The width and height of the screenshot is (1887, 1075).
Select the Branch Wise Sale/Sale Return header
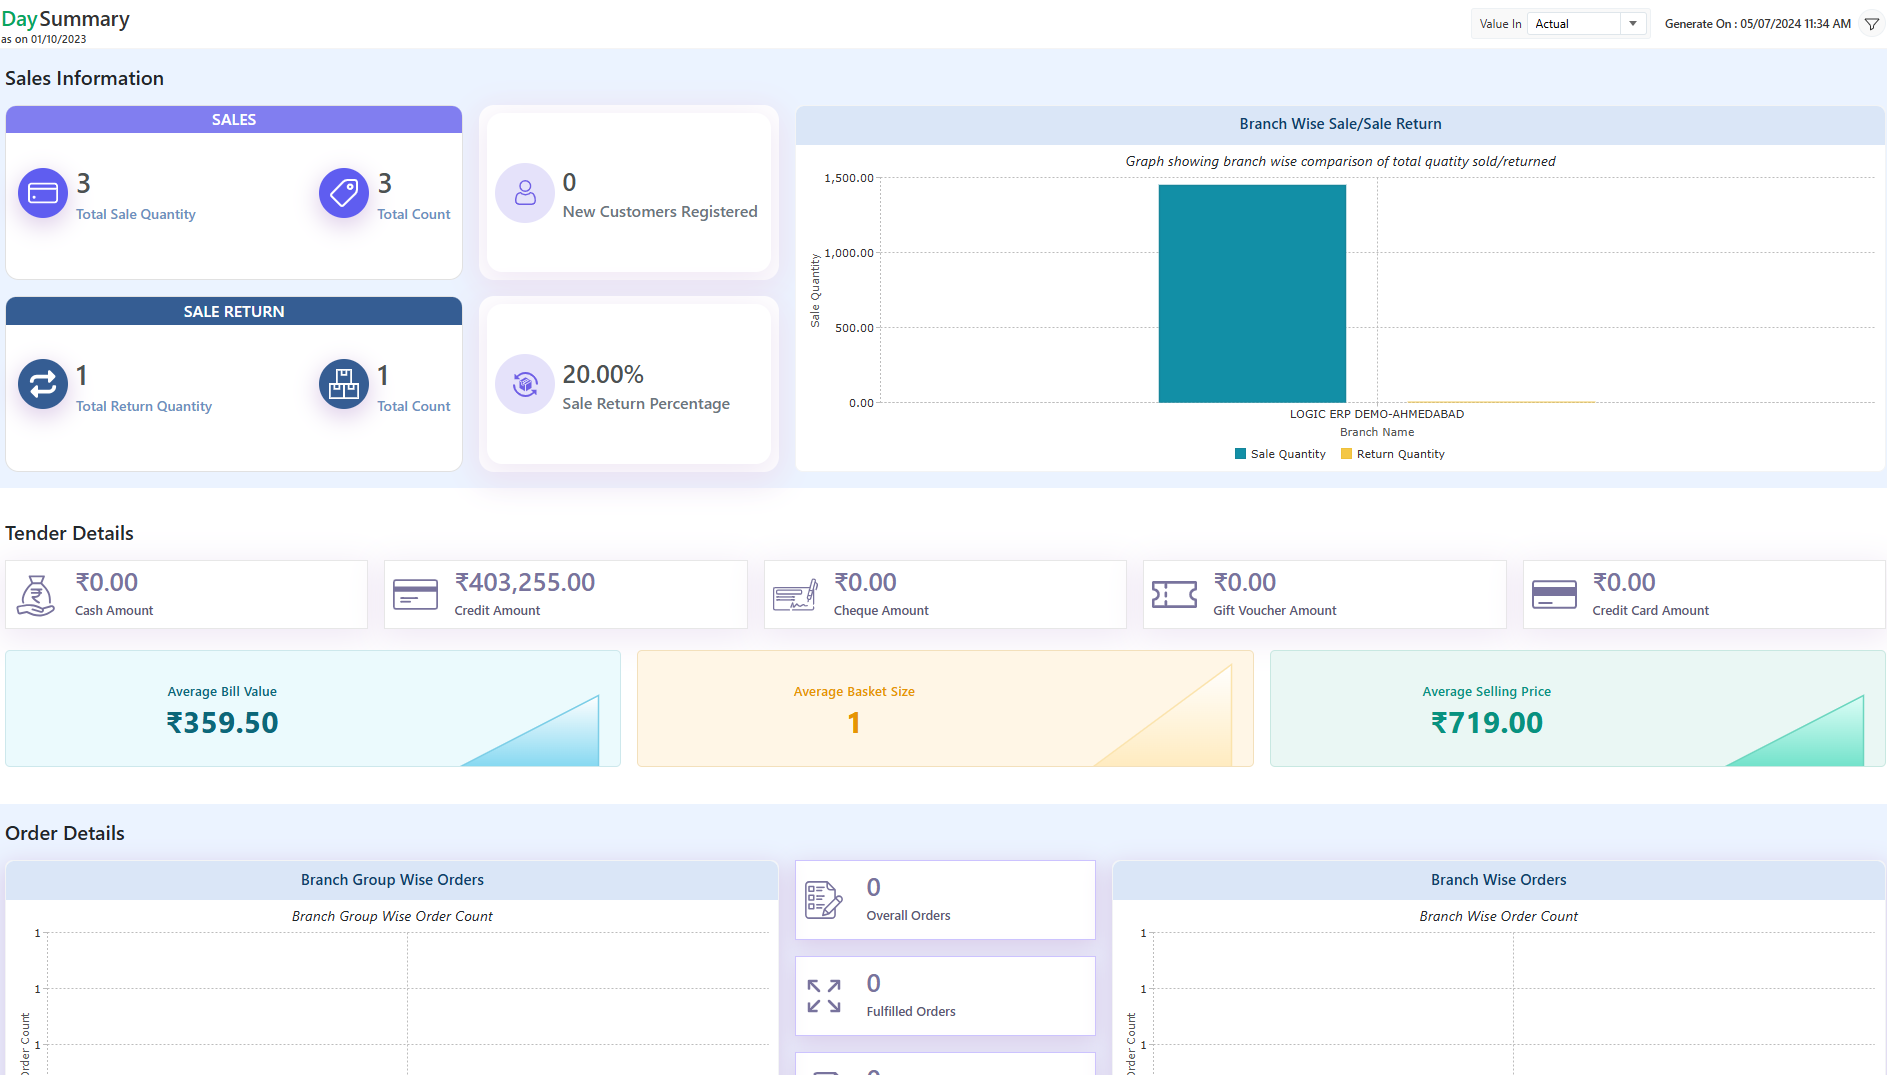pyautogui.click(x=1340, y=124)
